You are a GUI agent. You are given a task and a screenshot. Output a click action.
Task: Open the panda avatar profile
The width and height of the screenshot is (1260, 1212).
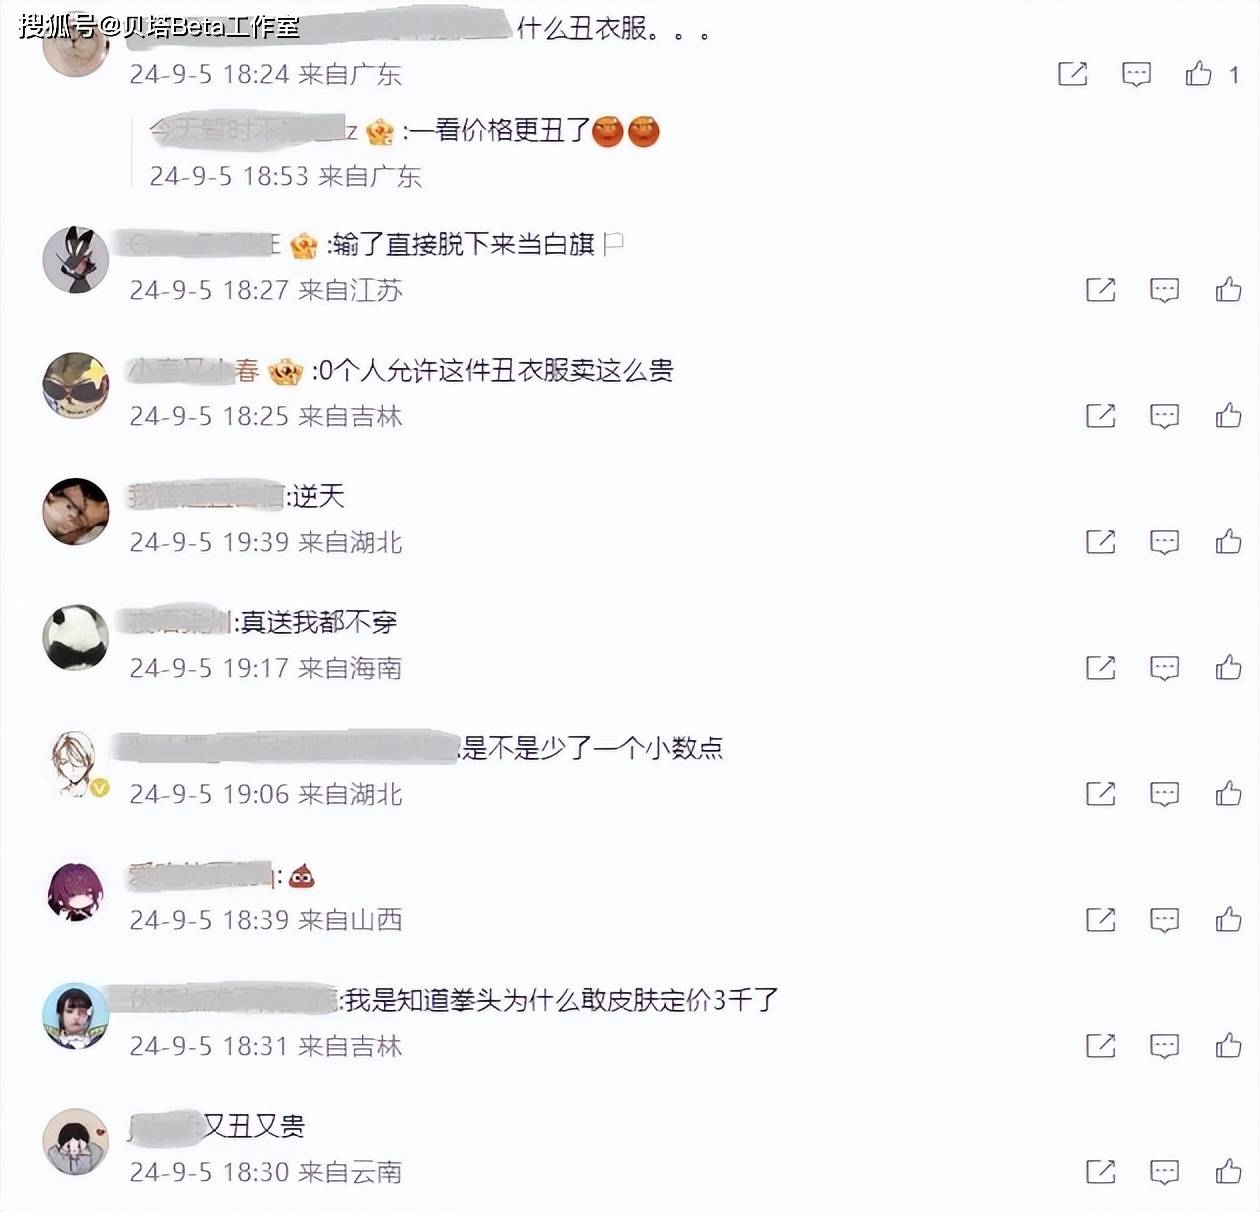coord(75,637)
